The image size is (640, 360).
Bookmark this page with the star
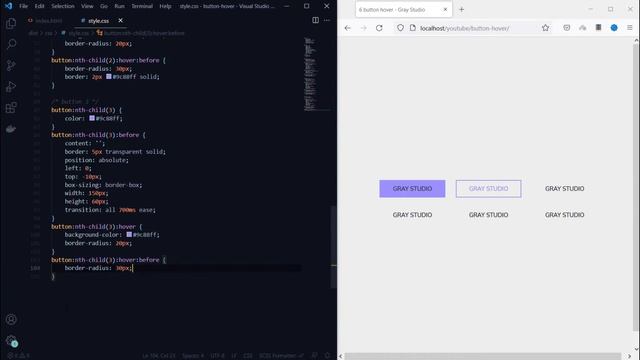pyautogui.click(x=545, y=28)
